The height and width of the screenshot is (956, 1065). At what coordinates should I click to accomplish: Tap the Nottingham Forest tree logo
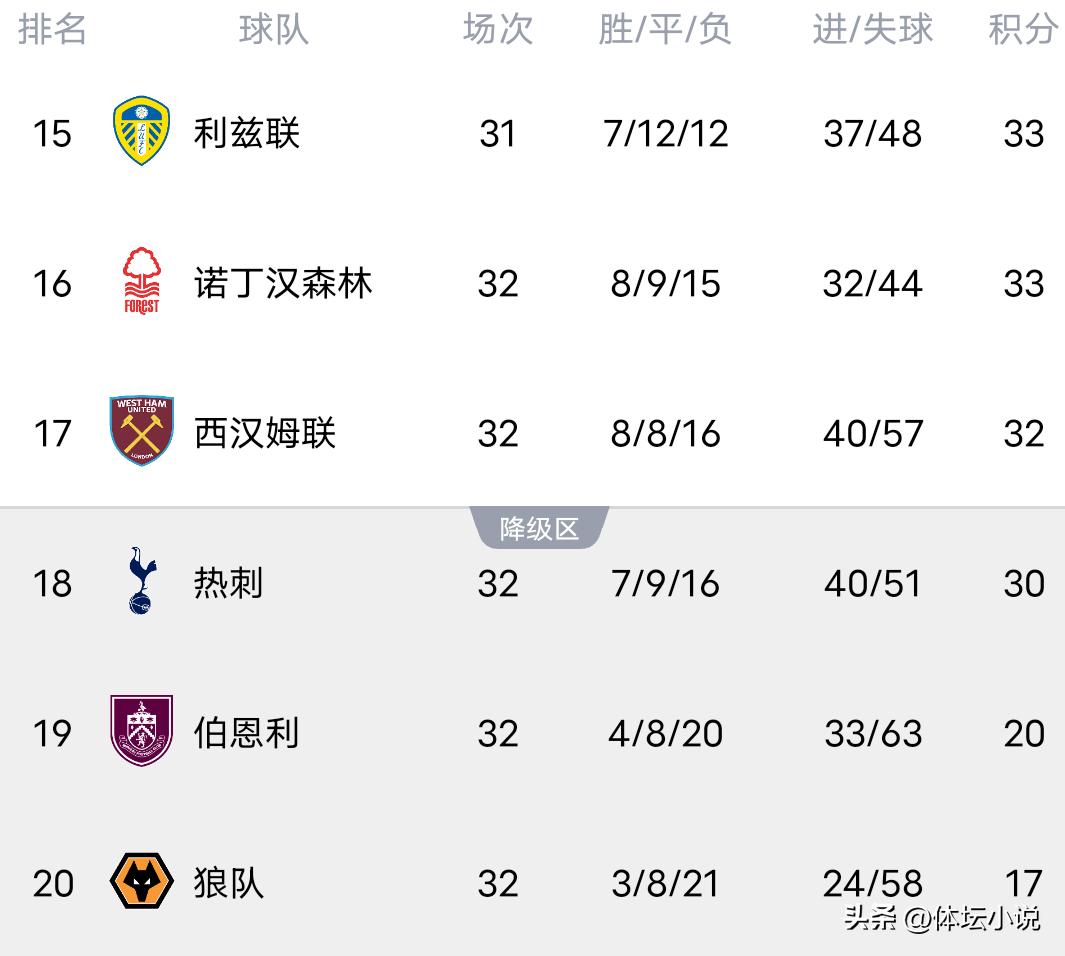click(141, 281)
